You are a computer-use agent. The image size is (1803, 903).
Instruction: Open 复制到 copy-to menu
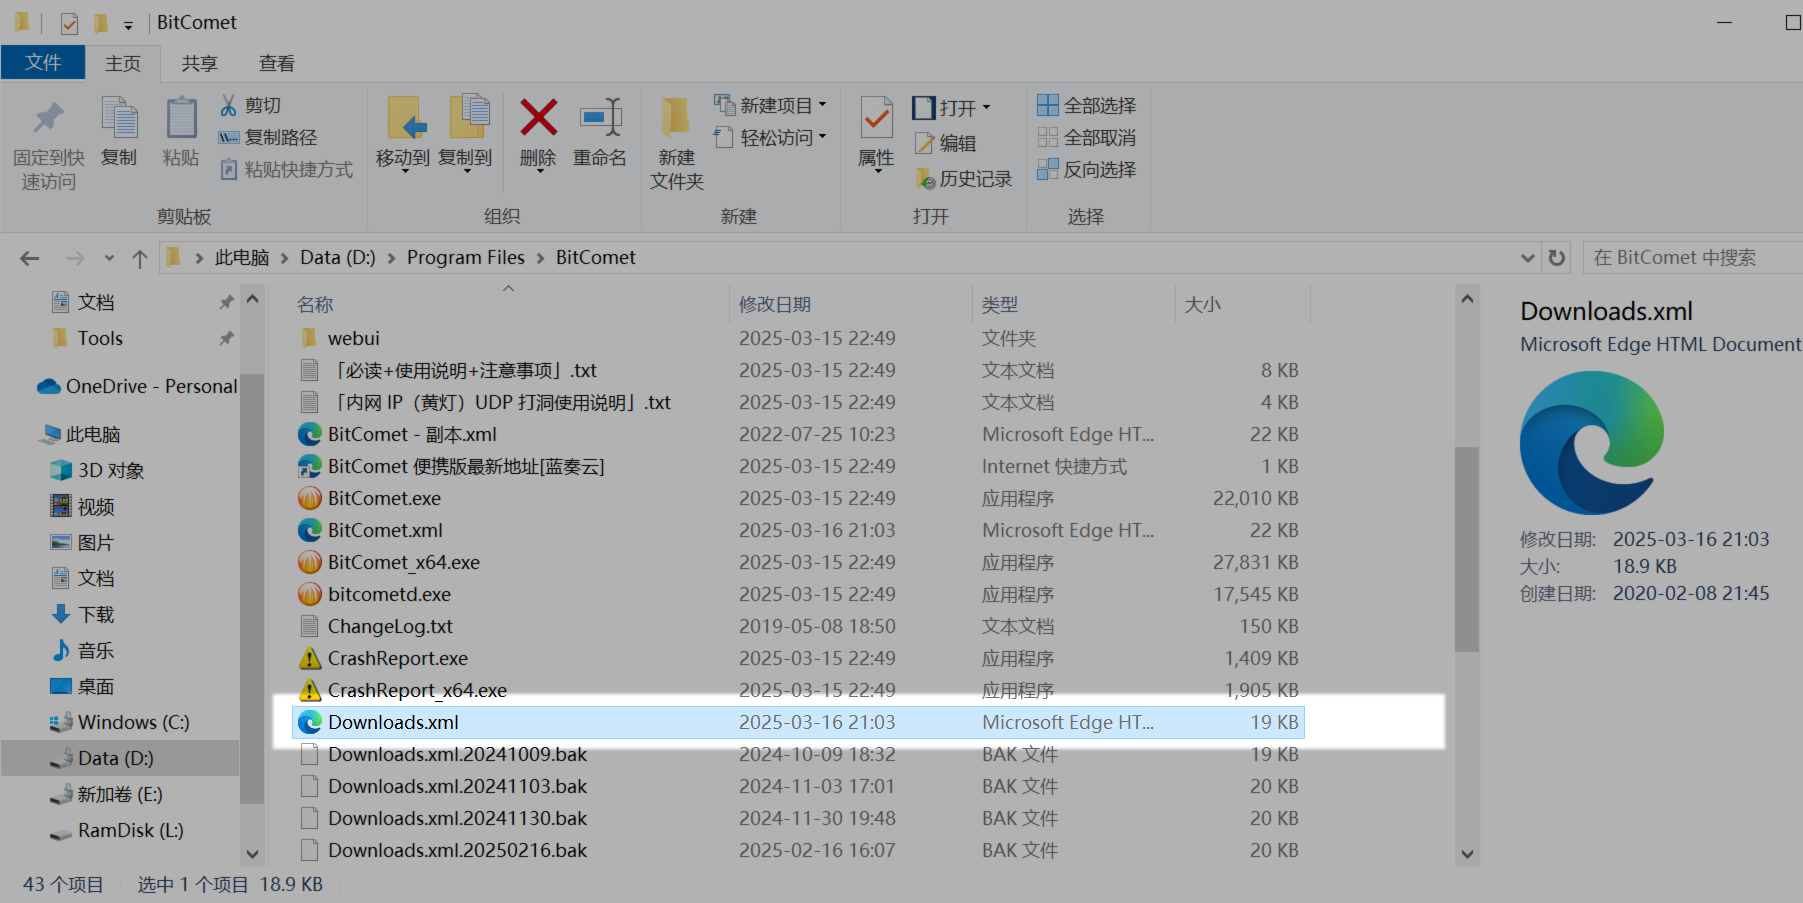coord(466,135)
